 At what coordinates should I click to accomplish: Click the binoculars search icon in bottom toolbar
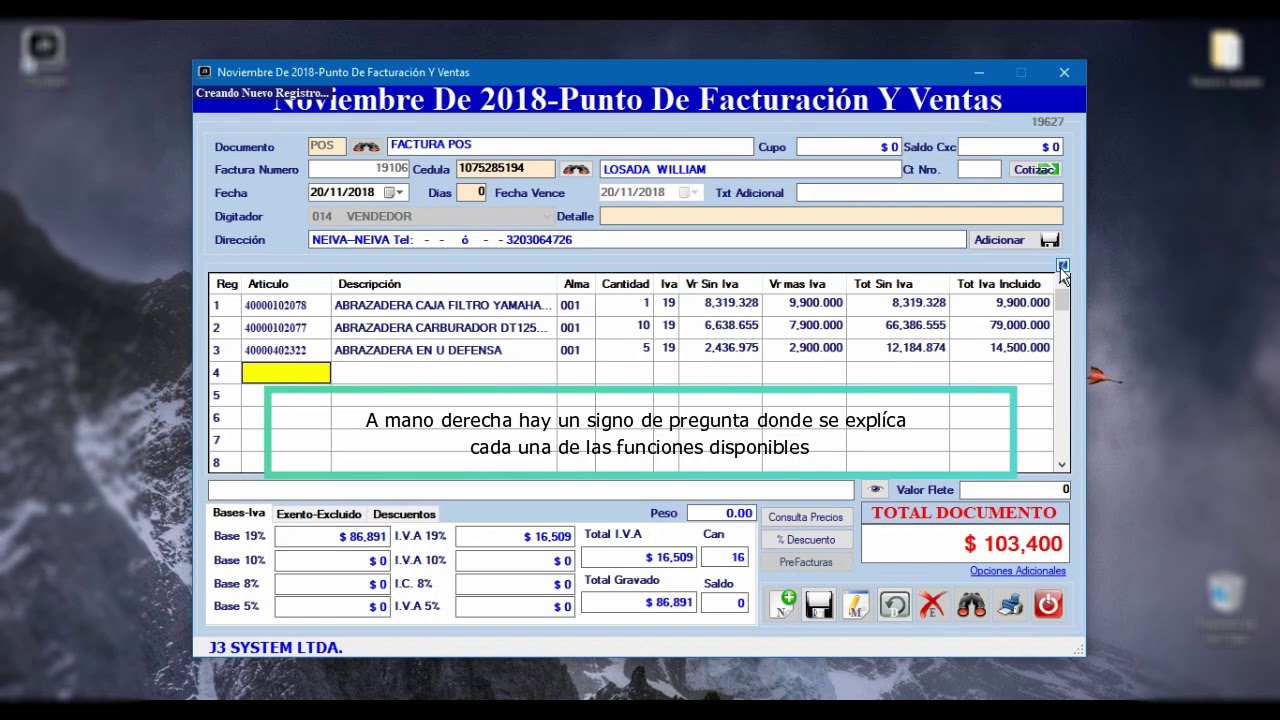tap(971, 604)
